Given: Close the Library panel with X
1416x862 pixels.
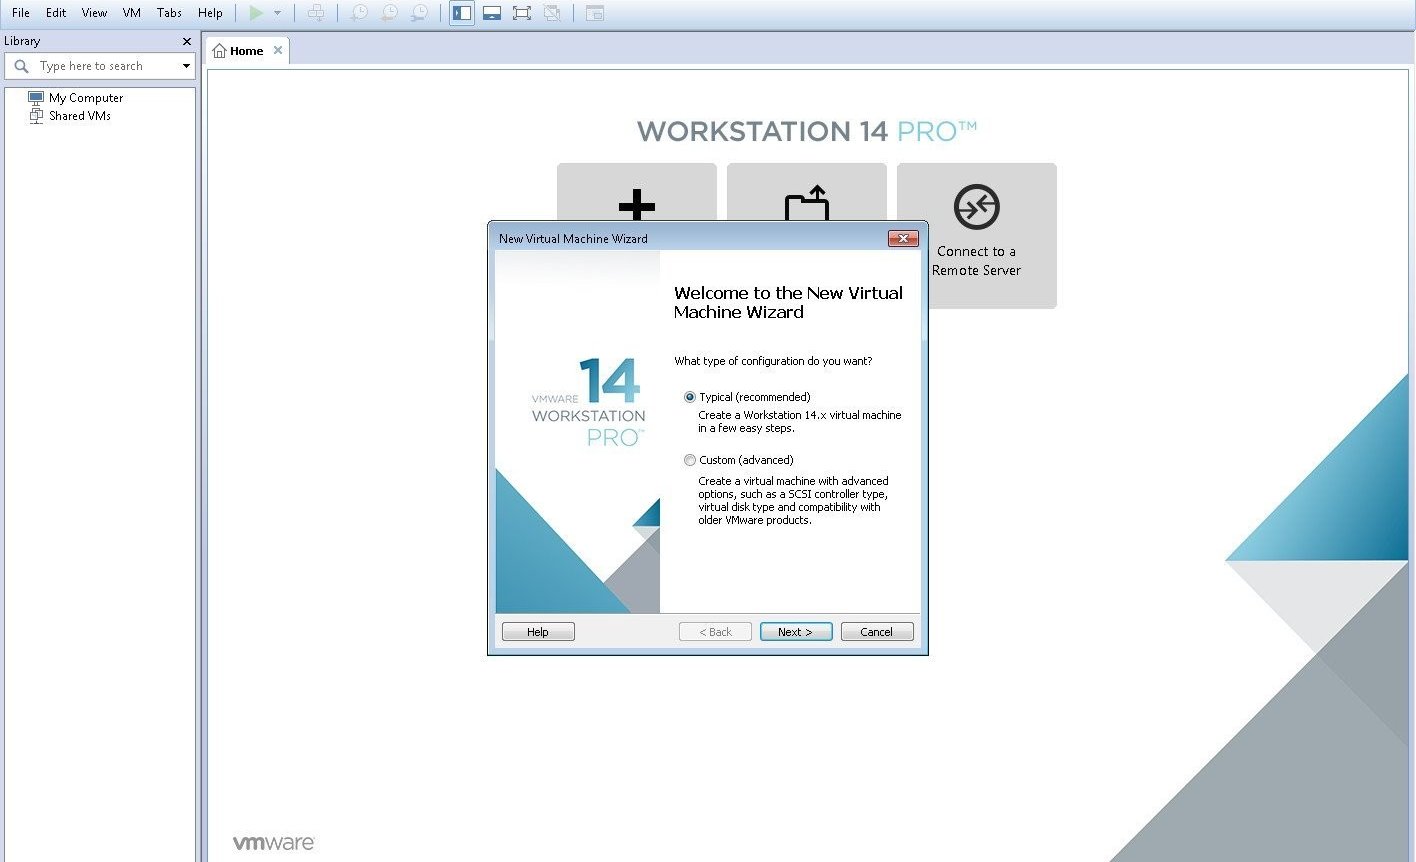Looking at the screenshot, I should [186, 41].
